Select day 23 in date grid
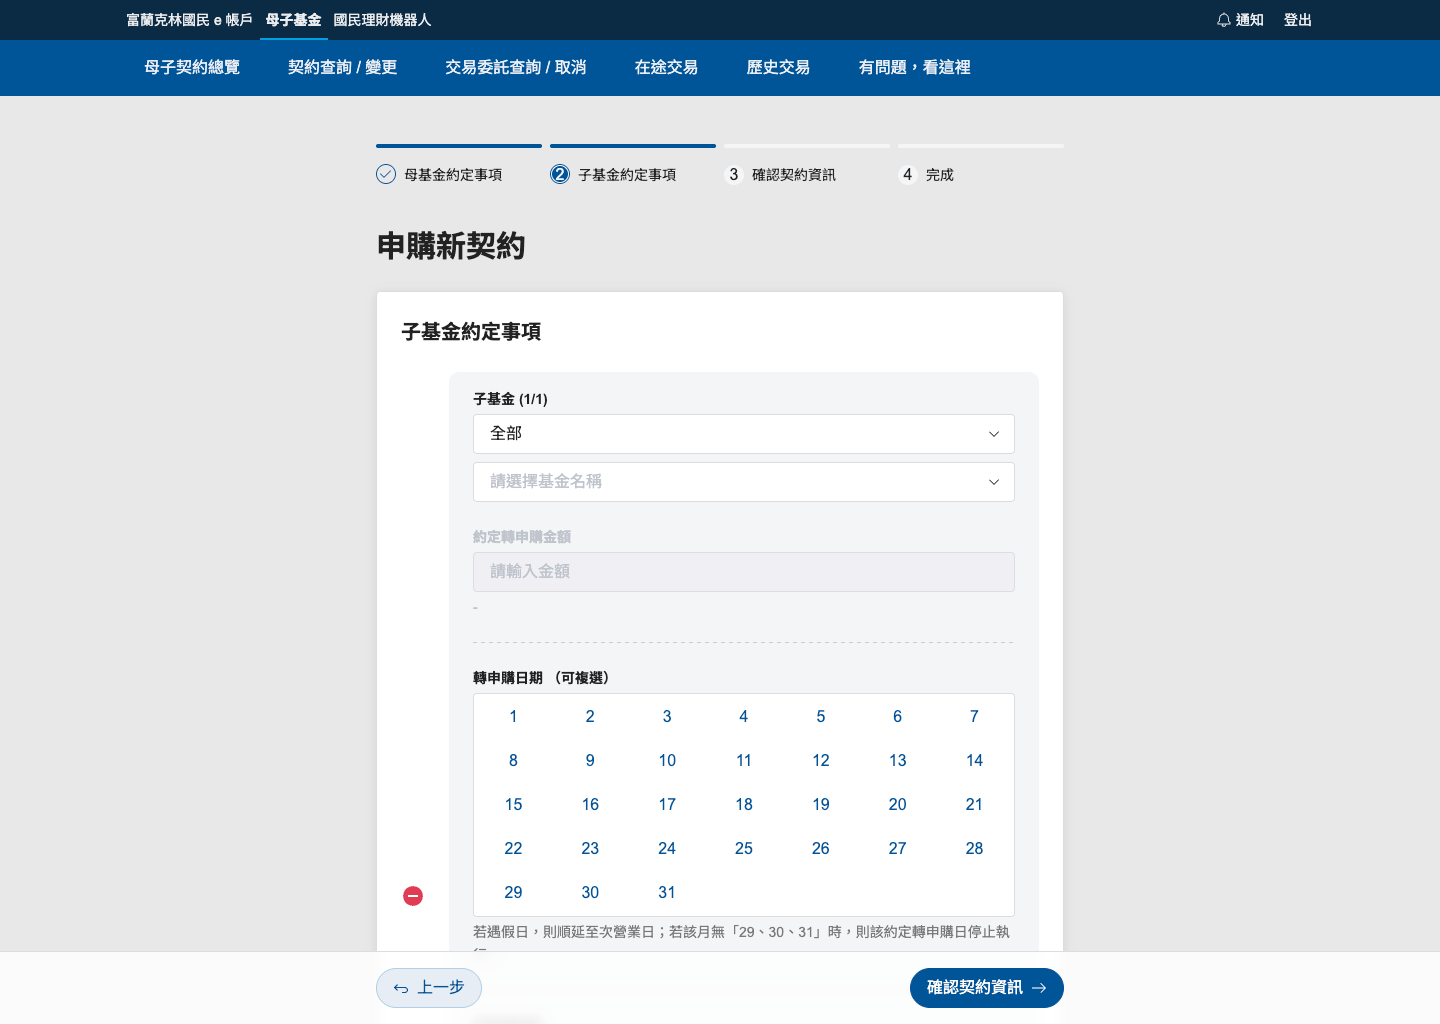 [590, 848]
